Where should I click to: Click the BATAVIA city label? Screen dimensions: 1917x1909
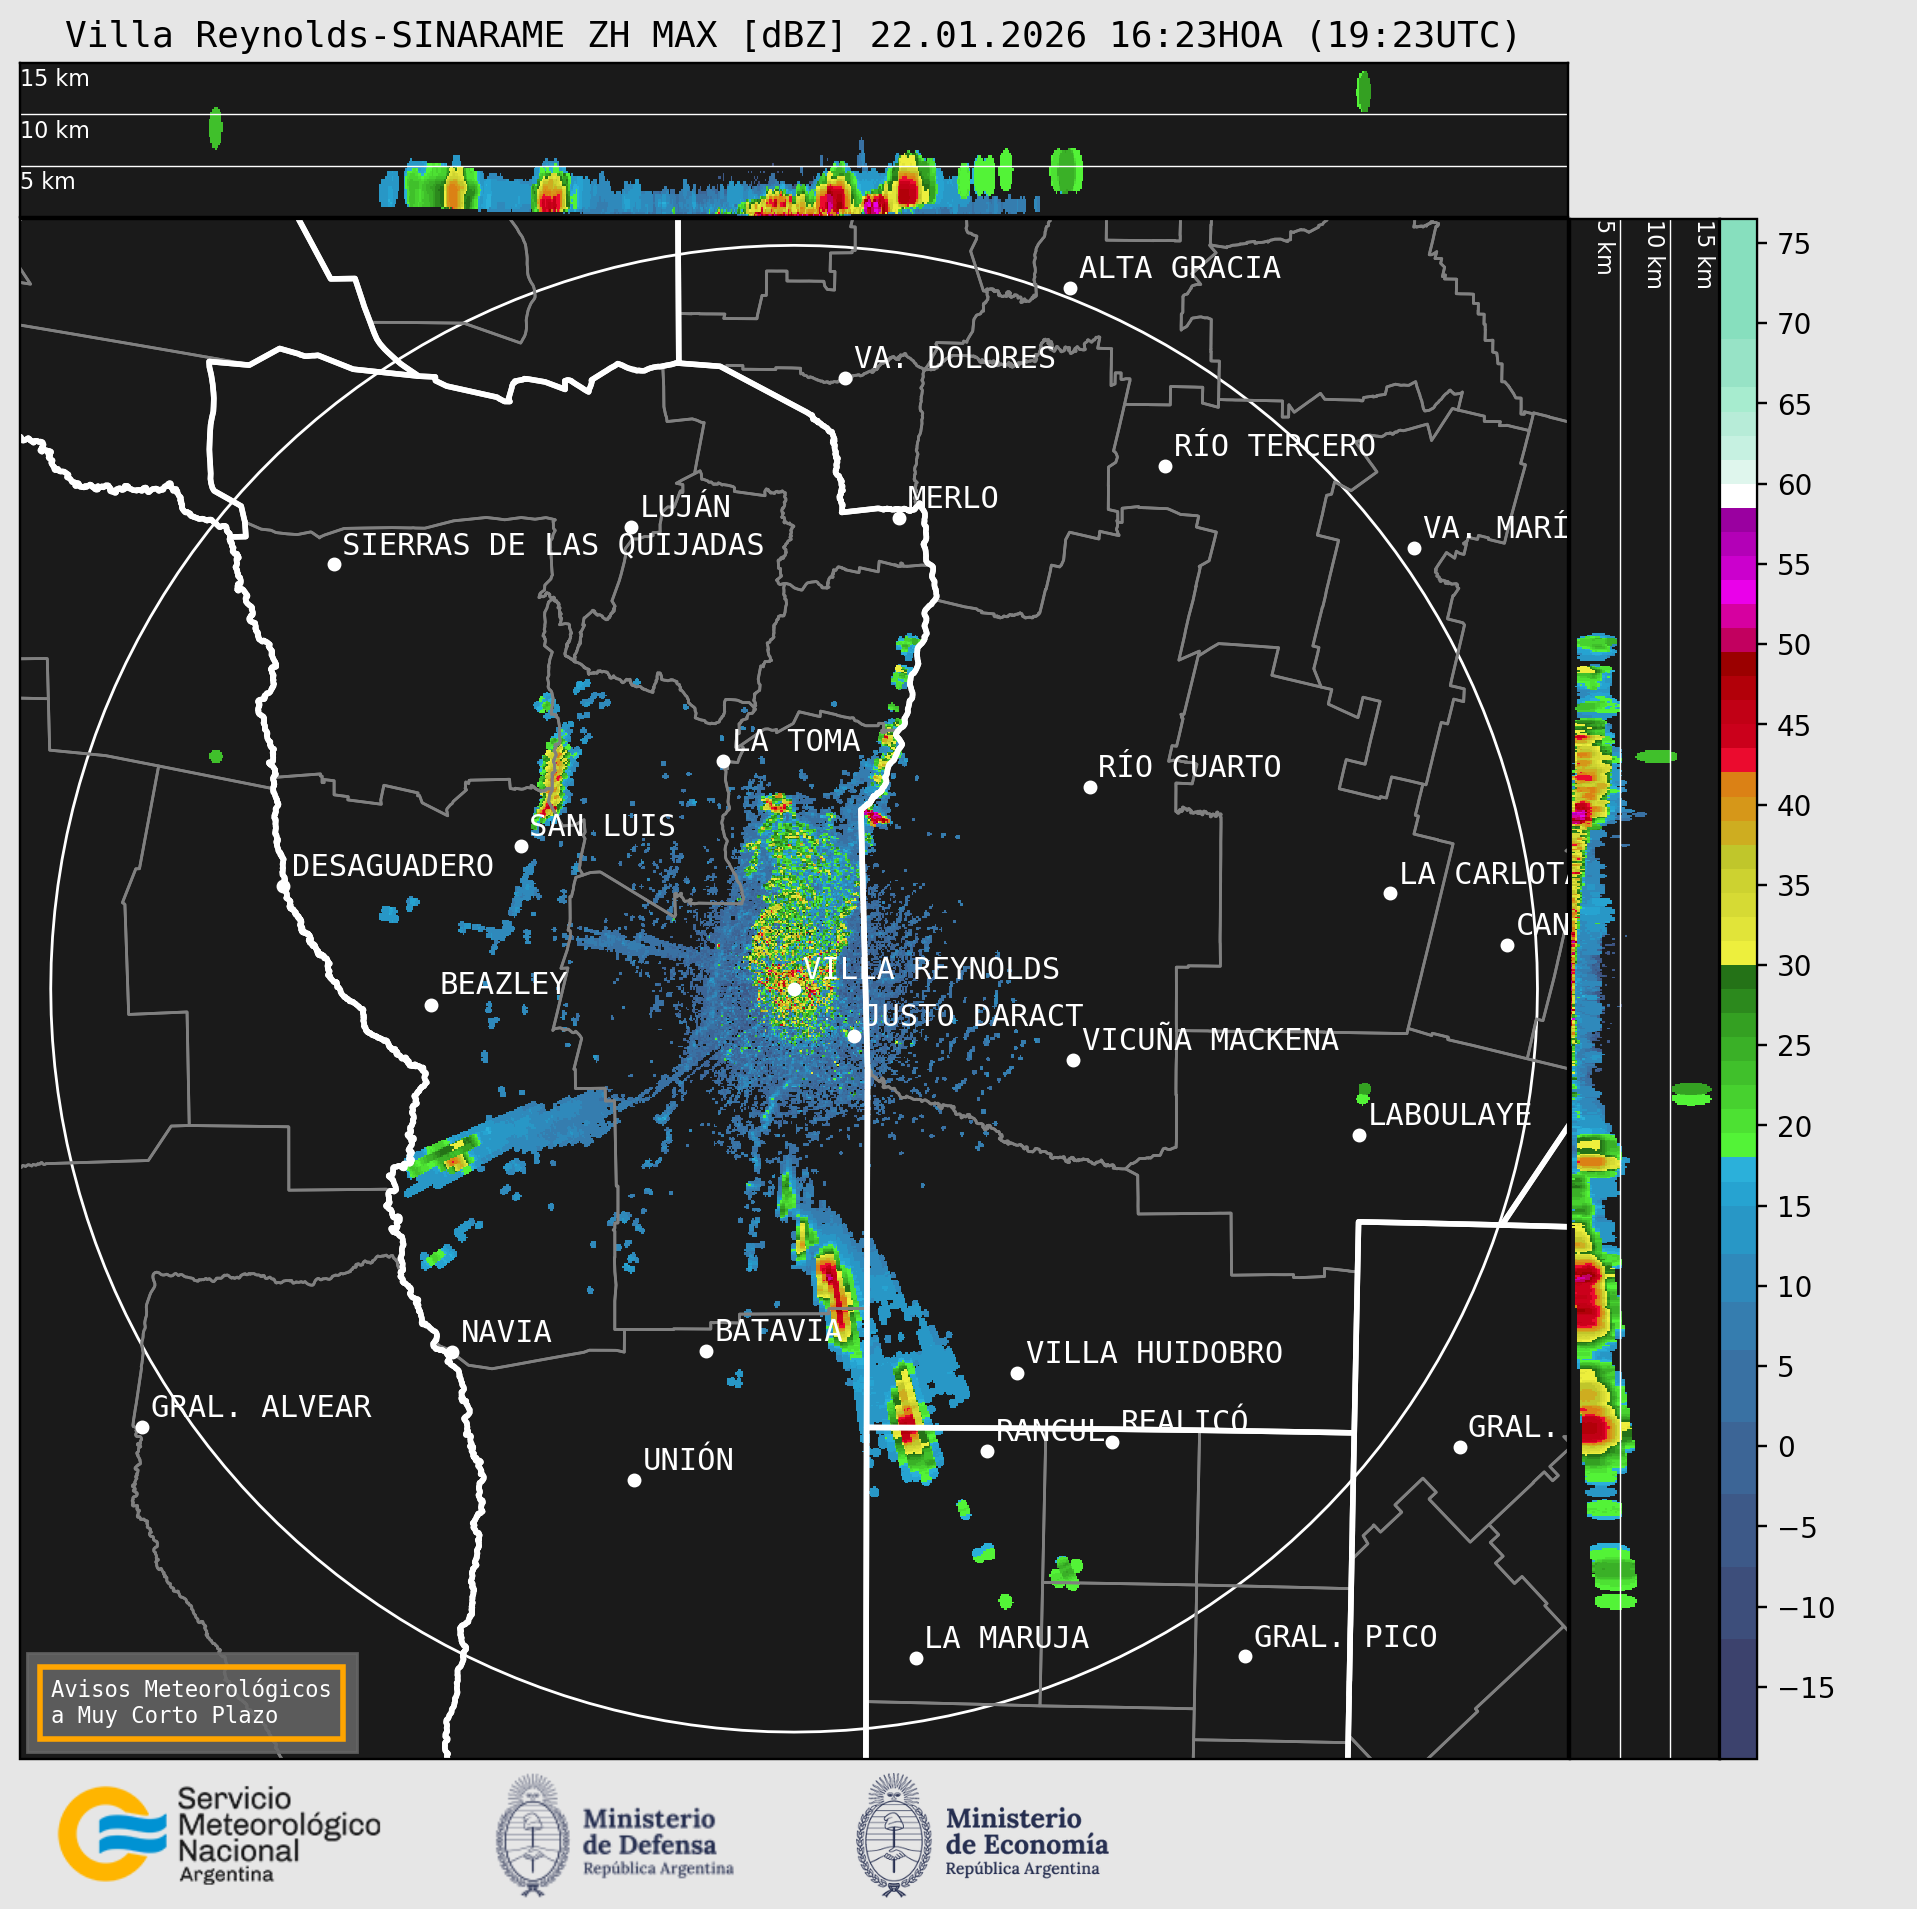click(779, 1331)
